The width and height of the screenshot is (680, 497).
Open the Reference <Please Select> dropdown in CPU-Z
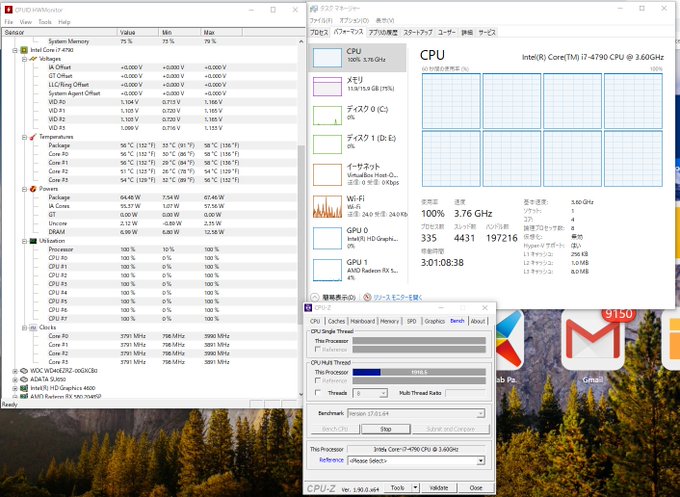(416, 461)
